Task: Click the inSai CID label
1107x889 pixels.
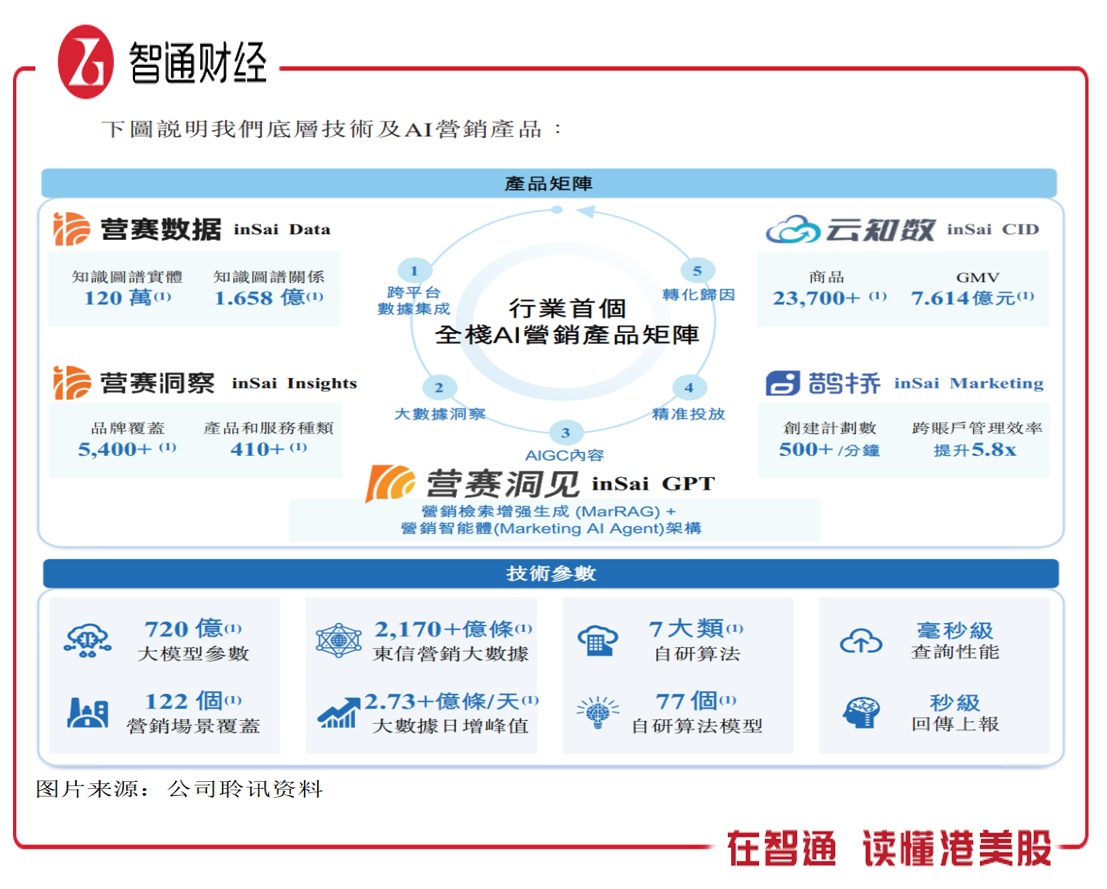Action: [993, 229]
